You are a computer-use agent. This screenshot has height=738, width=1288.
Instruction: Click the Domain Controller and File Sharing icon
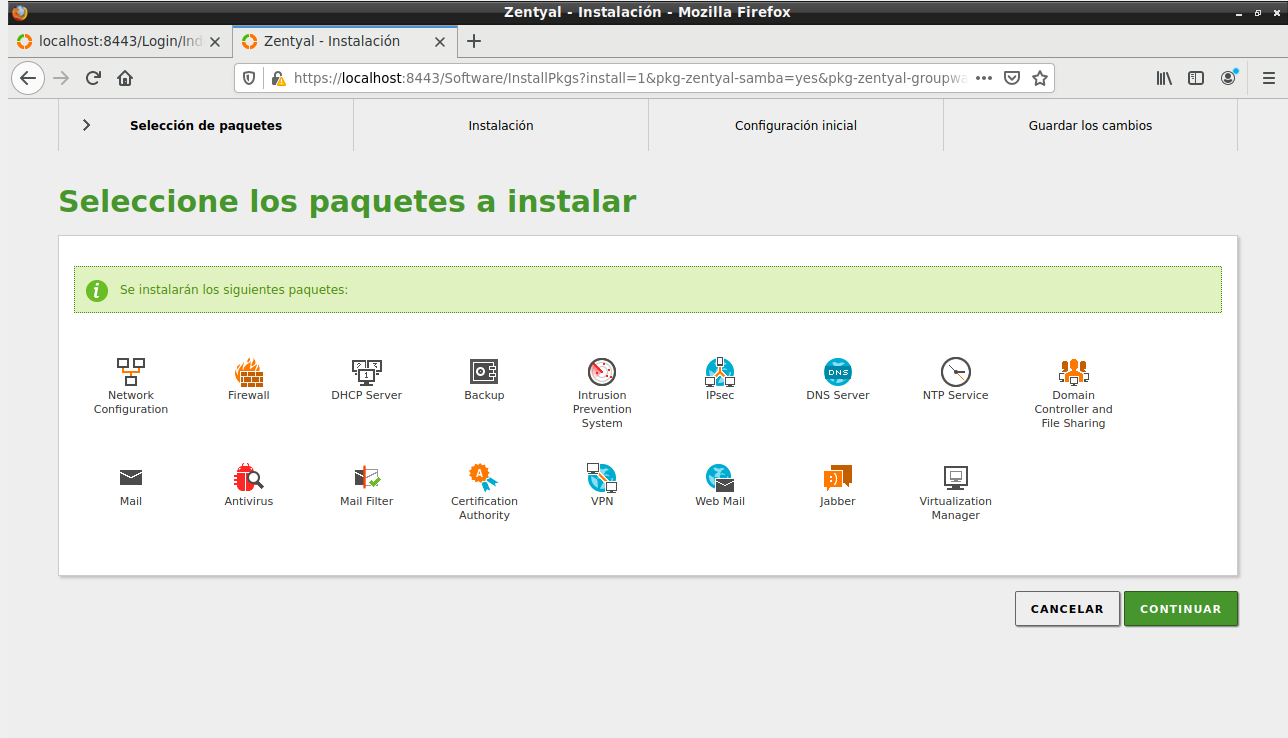coord(1073,372)
